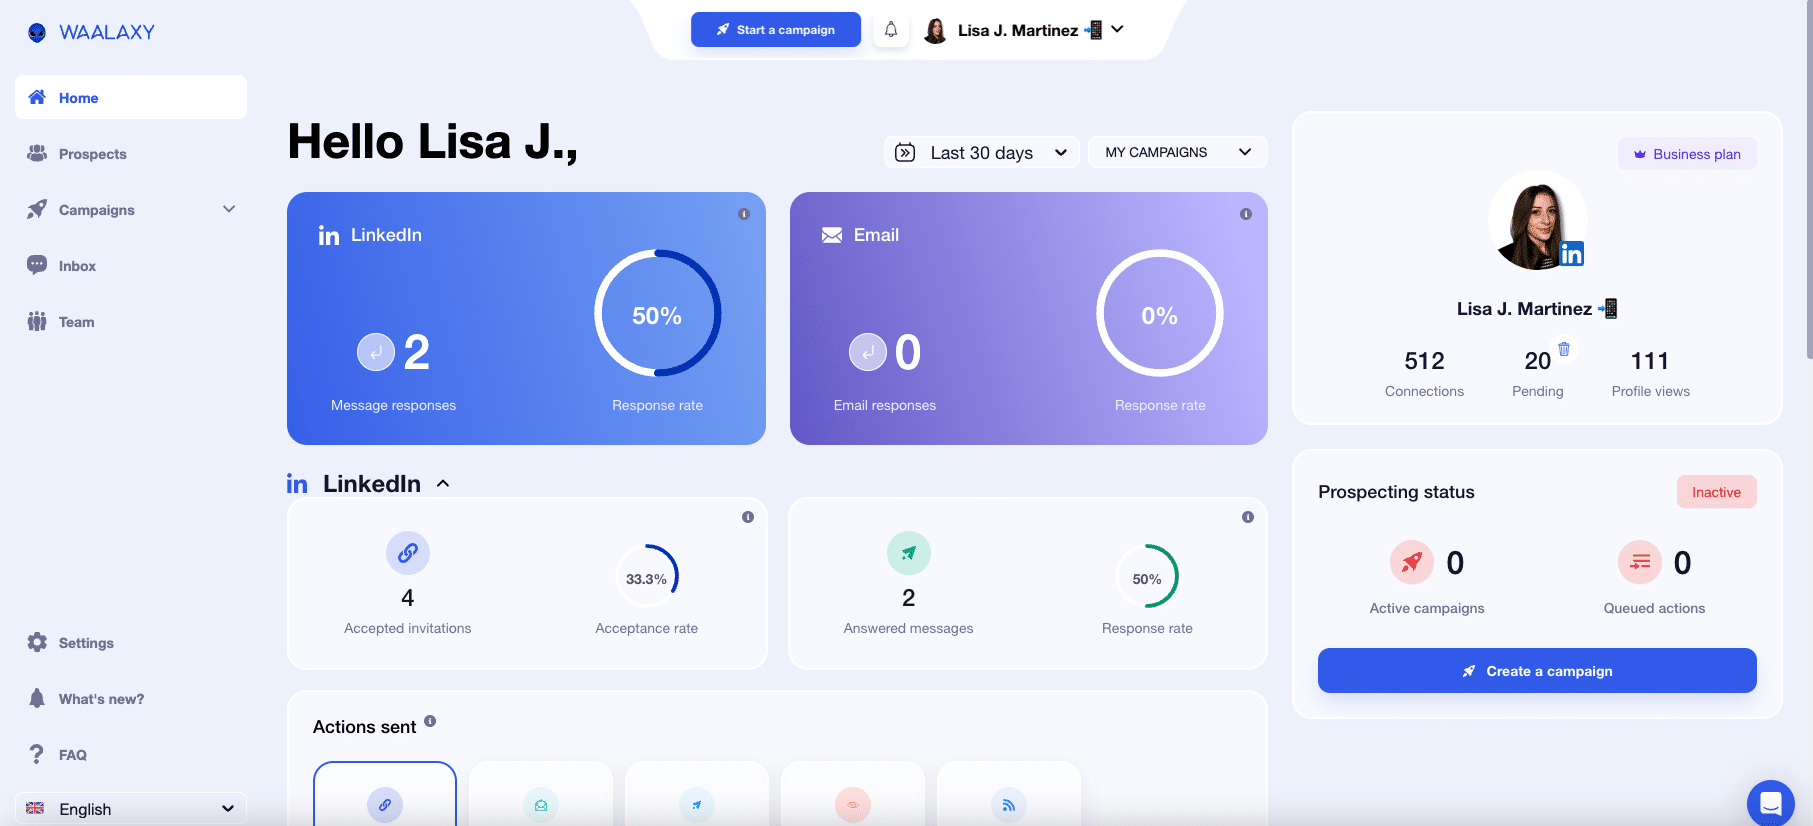Click info icon on Answered messages panel
Image resolution: width=1813 pixels, height=826 pixels.
(1248, 517)
